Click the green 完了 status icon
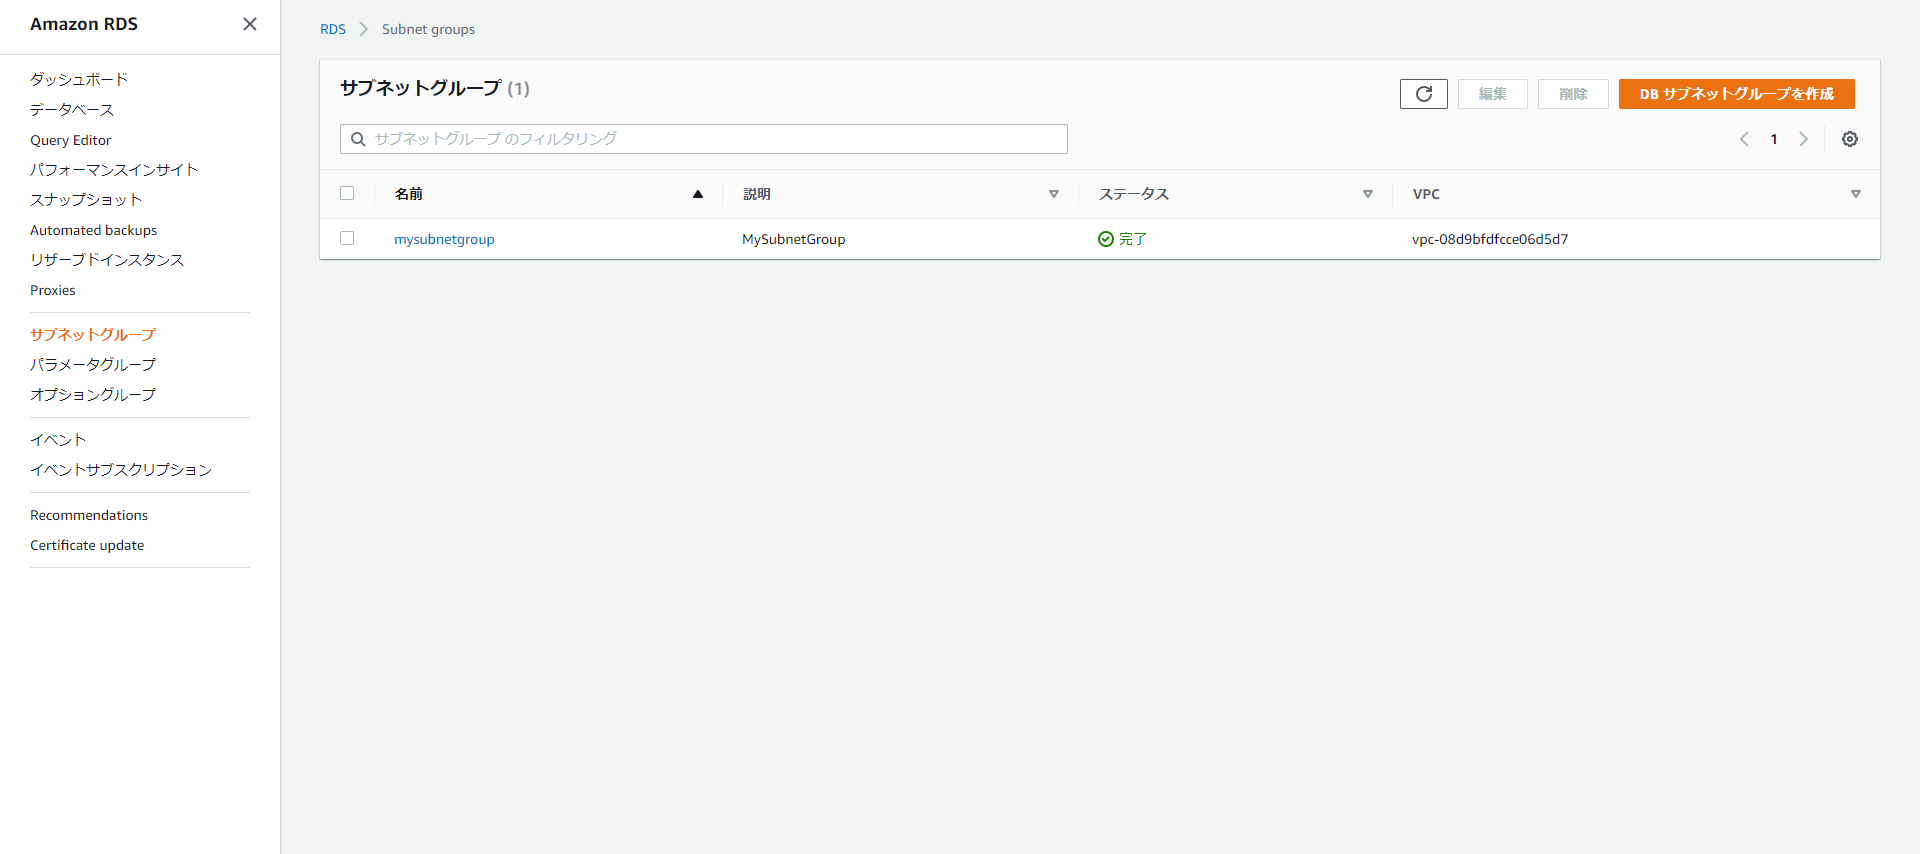Viewport: 1920px width, 854px height. (x=1106, y=239)
